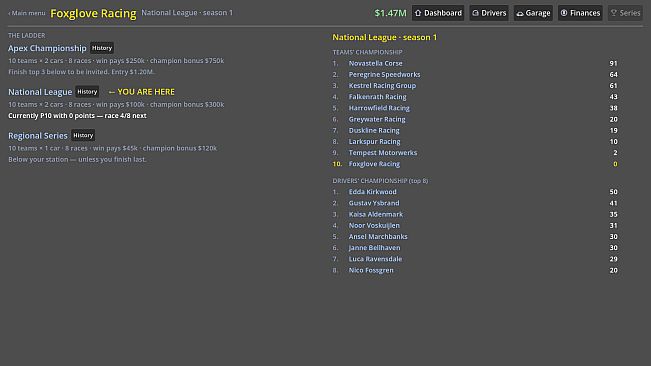Click the Dashboard home icon
This screenshot has width=651, height=366.
click(418, 13)
